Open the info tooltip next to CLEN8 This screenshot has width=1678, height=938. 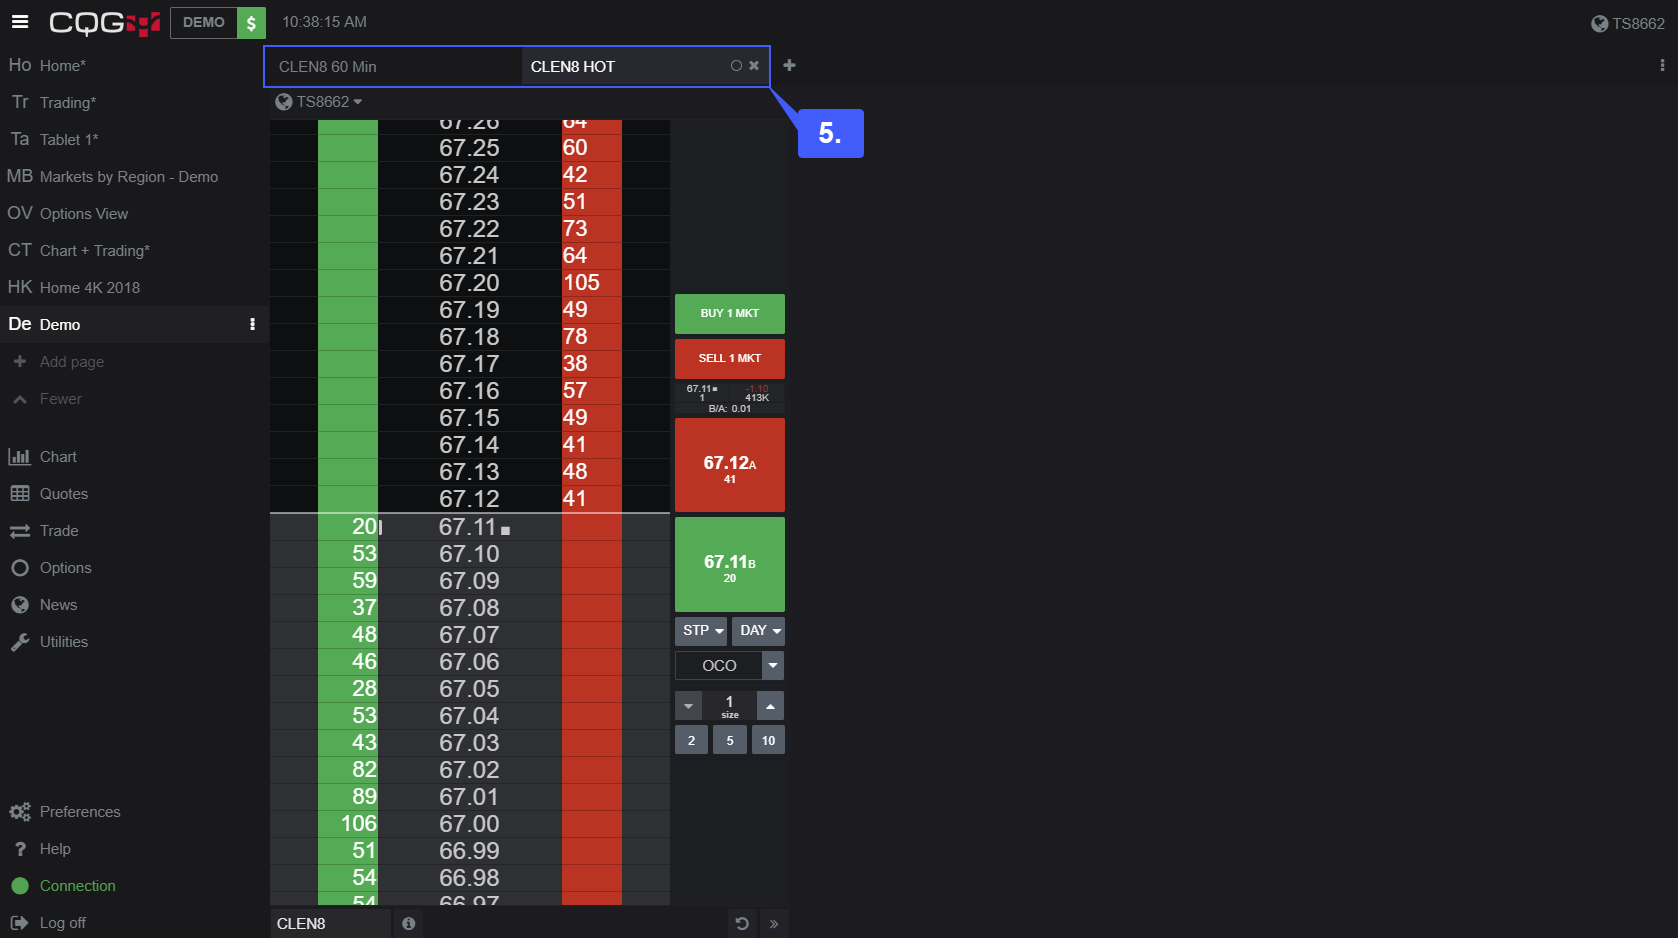tap(408, 923)
